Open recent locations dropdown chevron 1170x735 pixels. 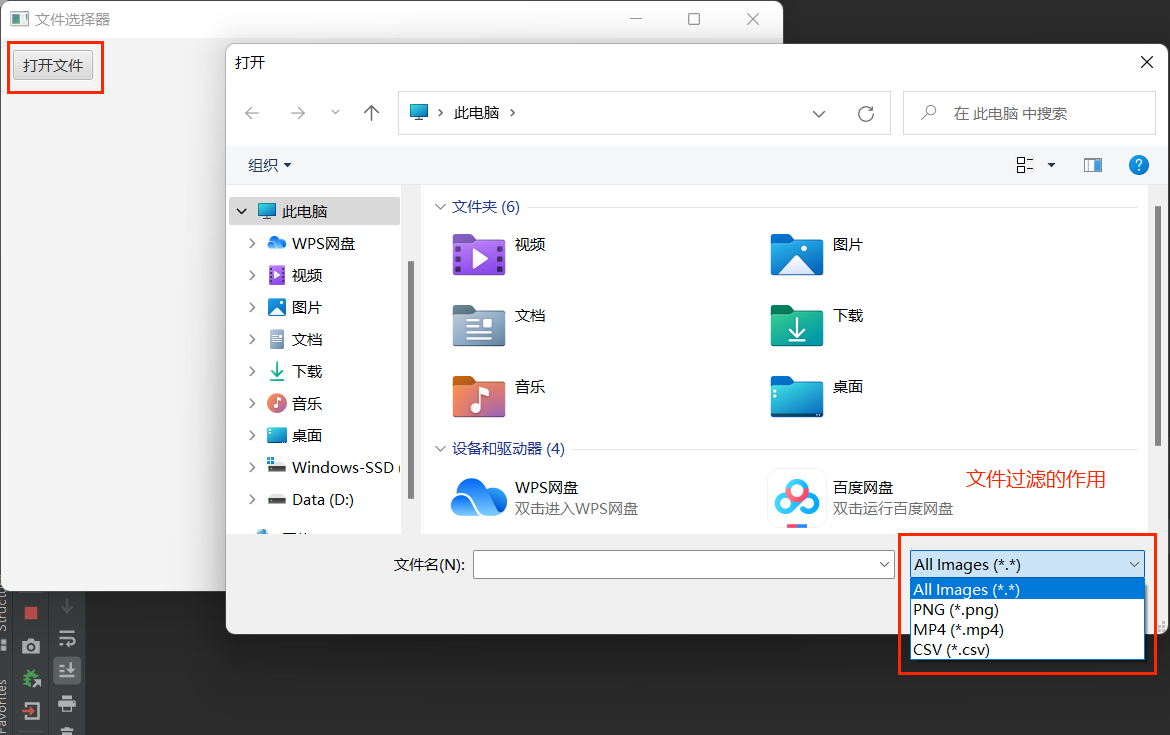tap(335, 113)
